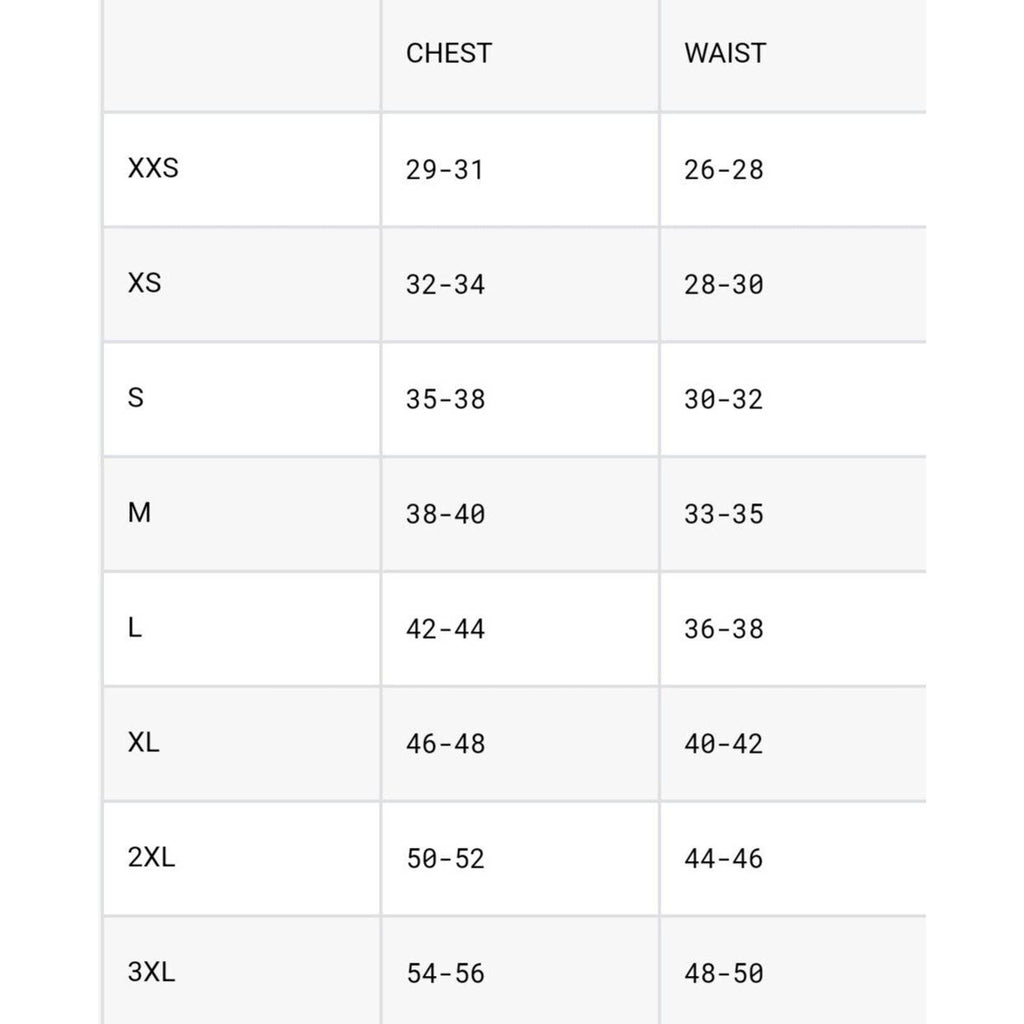Click waist value 33-35

click(724, 515)
